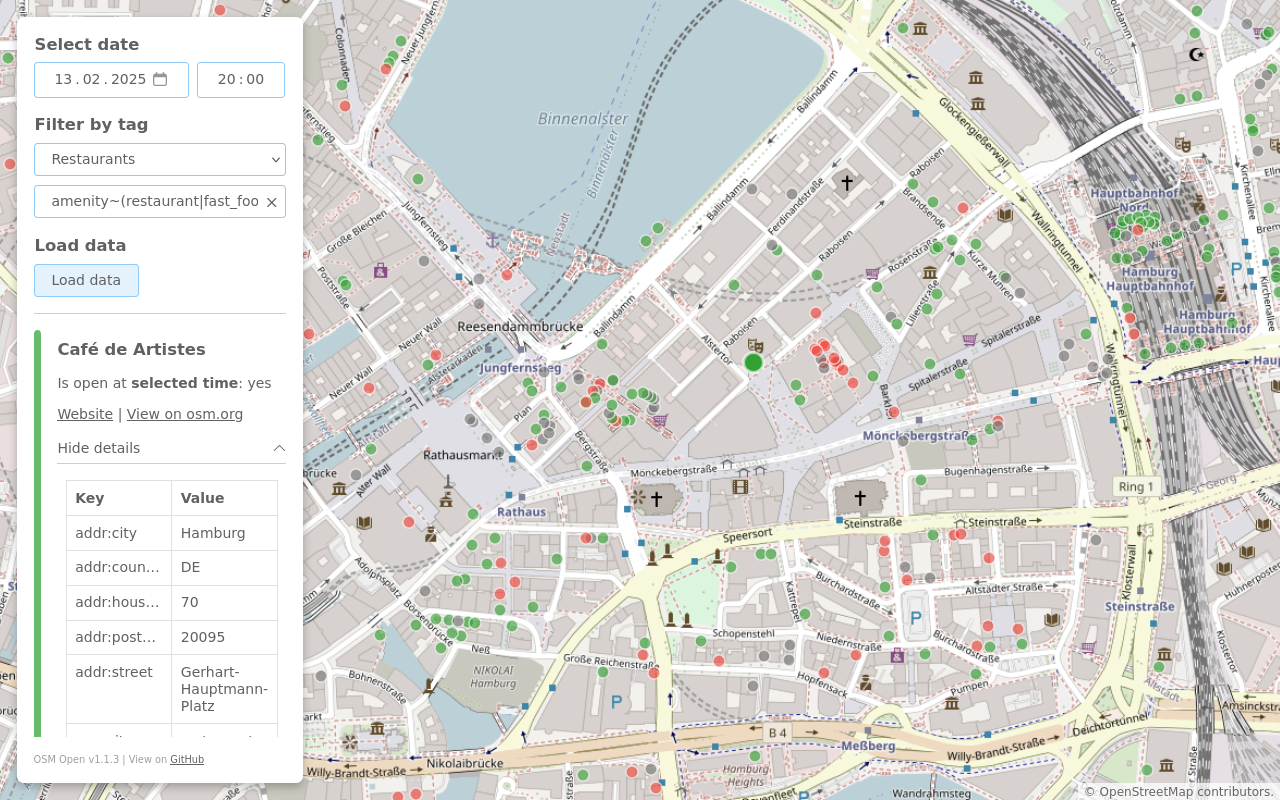
Task: Click museum icon on Rosenstraße
Action: pos(930,272)
